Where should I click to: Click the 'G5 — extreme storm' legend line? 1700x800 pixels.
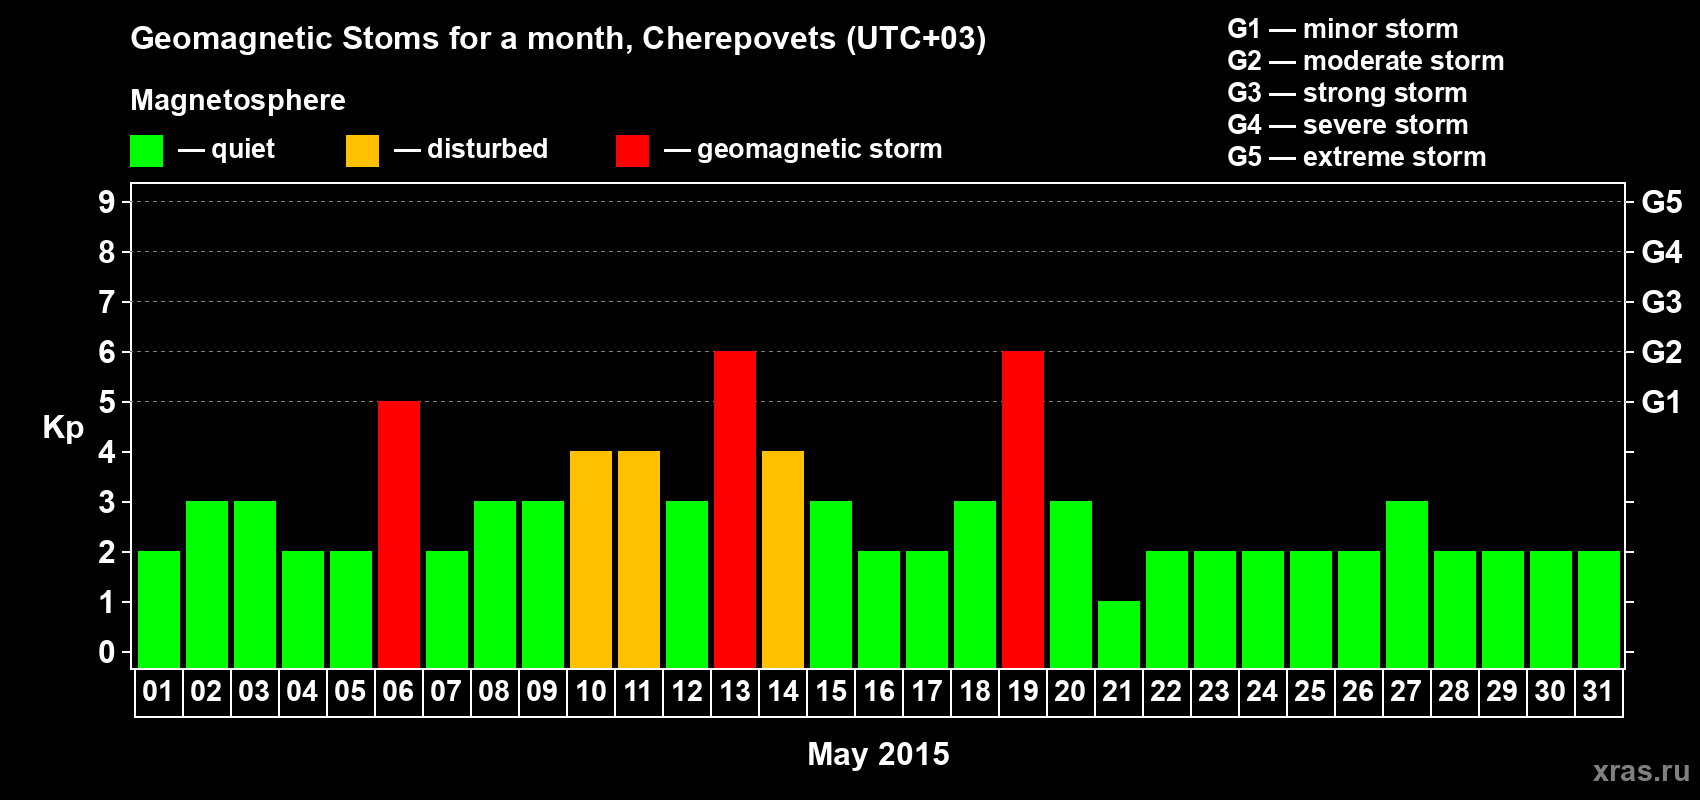pyautogui.click(x=1357, y=157)
